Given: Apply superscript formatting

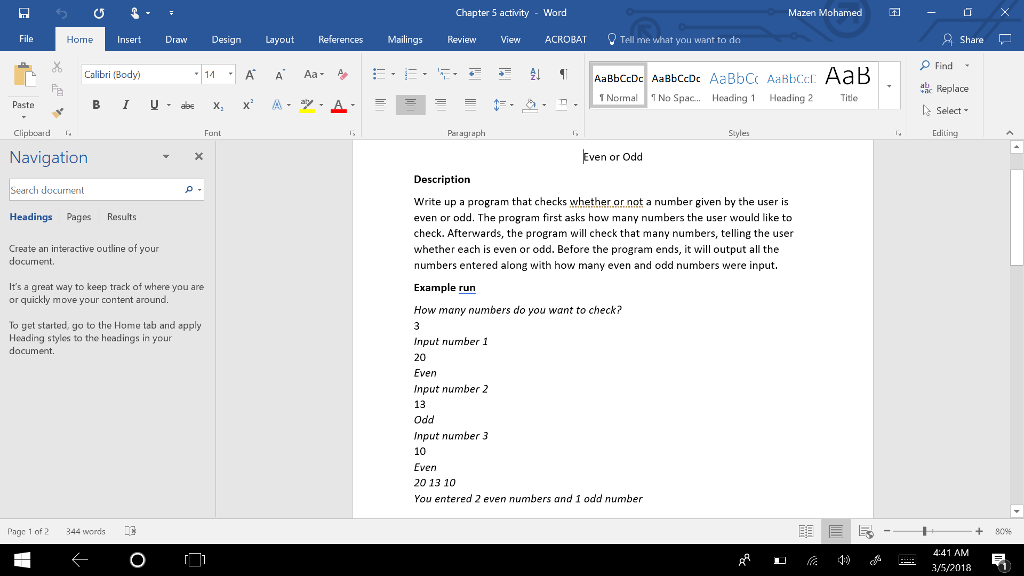Looking at the screenshot, I should [247, 104].
